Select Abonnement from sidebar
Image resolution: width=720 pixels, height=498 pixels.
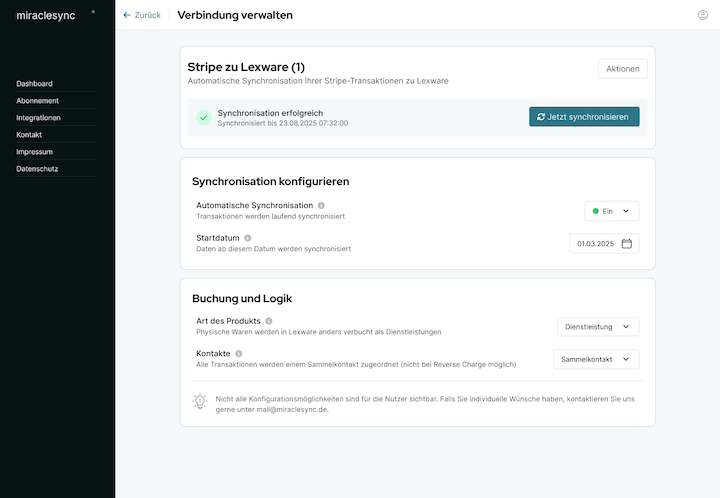click(38, 101)
